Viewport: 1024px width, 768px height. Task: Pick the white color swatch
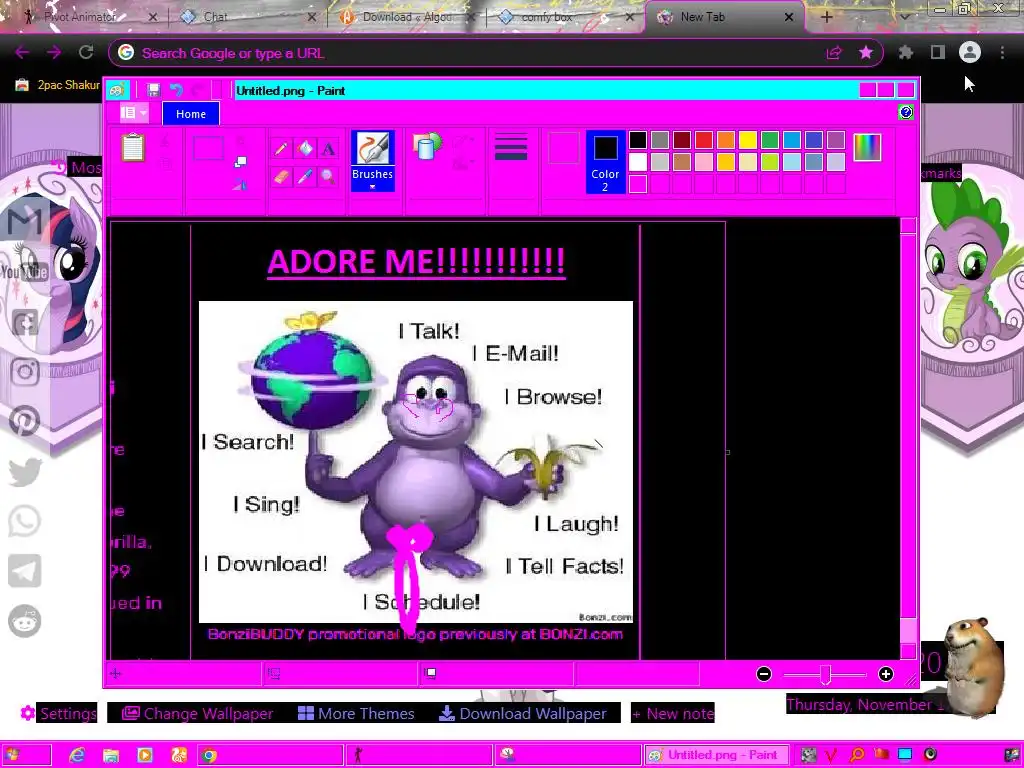tap(638, 162)
